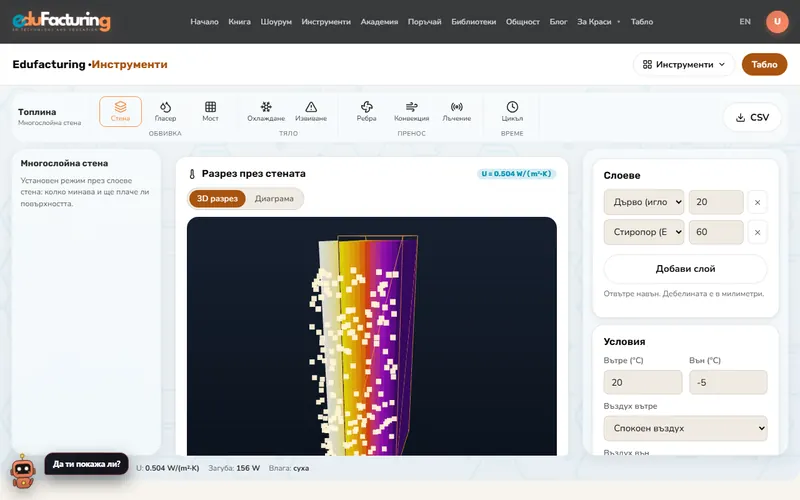Click the U=0.504 badge
Image resolution: width=800 pixels, height=500 pixels.
(516, 174)
